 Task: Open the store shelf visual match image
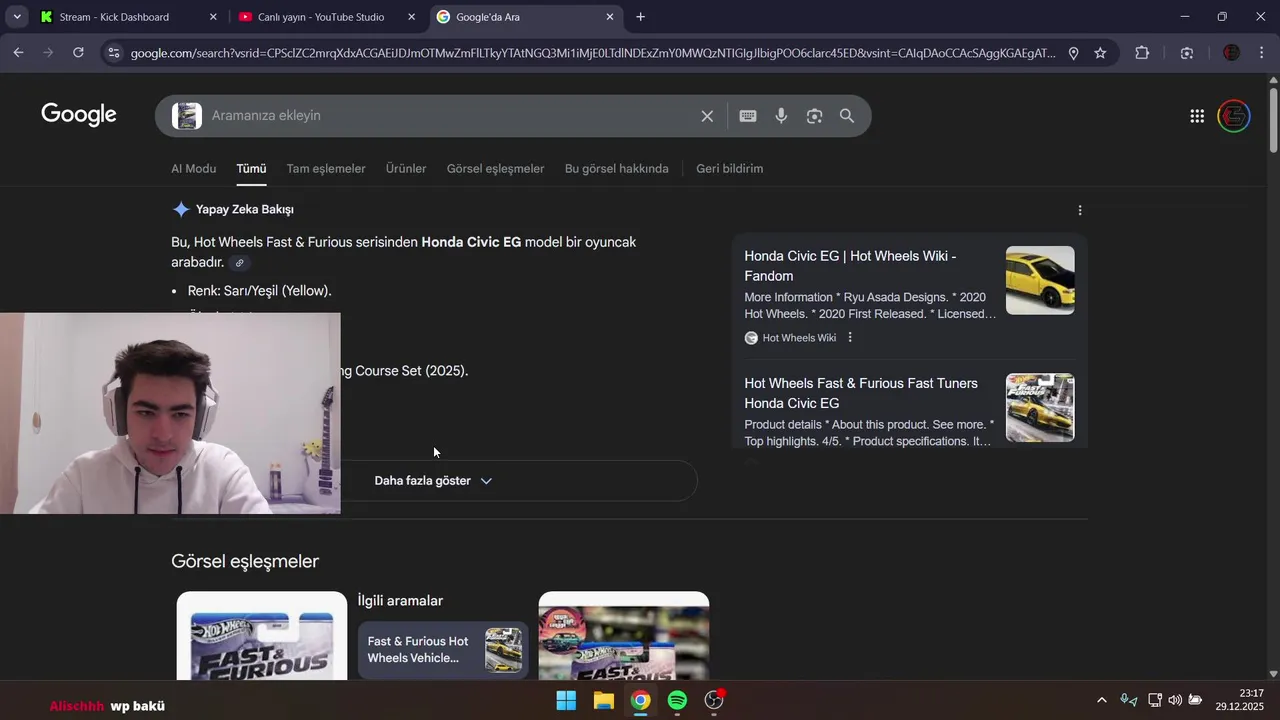click(624, 636)
